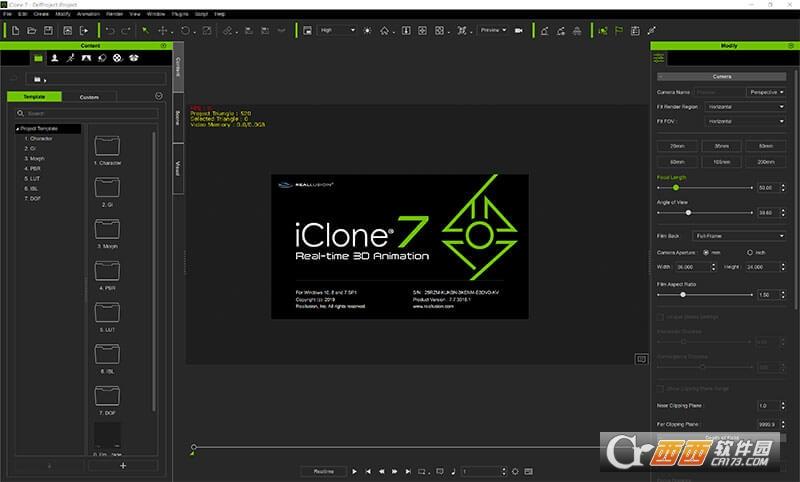
Task: Redo the last undone action
Action: pos(126,31)
